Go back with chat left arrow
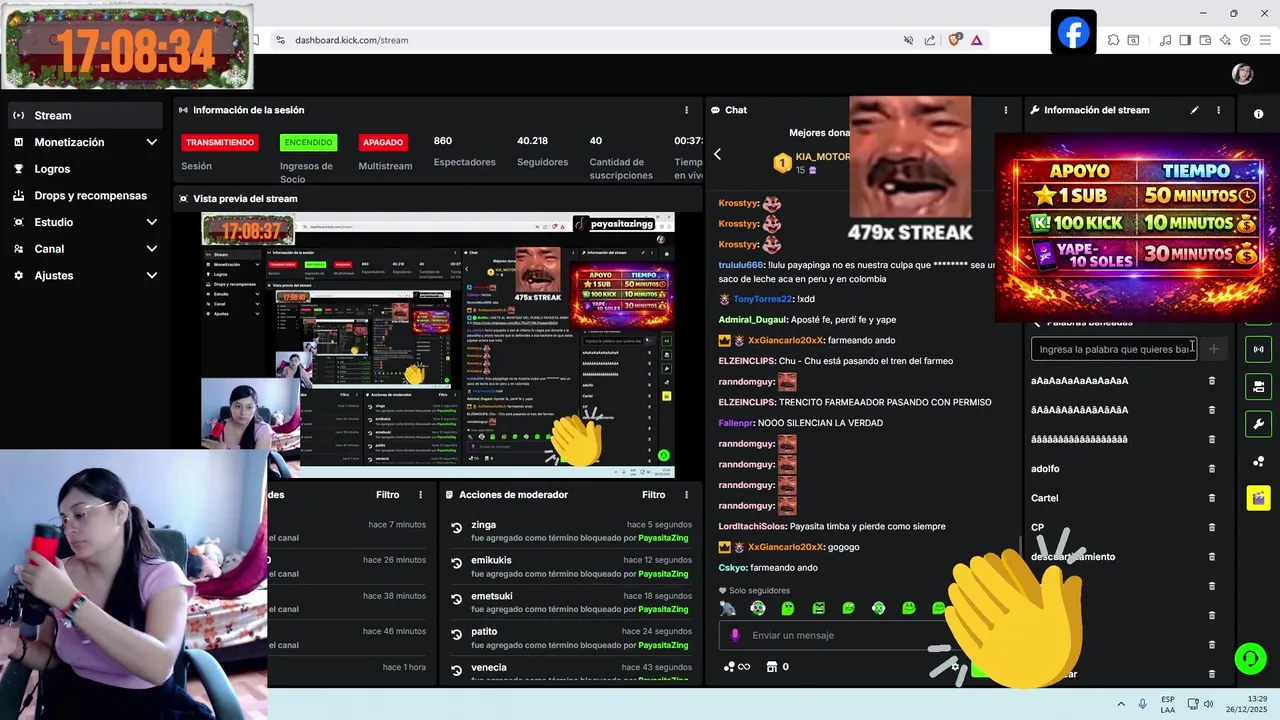 pyautogui.click(x=717, y=154)
